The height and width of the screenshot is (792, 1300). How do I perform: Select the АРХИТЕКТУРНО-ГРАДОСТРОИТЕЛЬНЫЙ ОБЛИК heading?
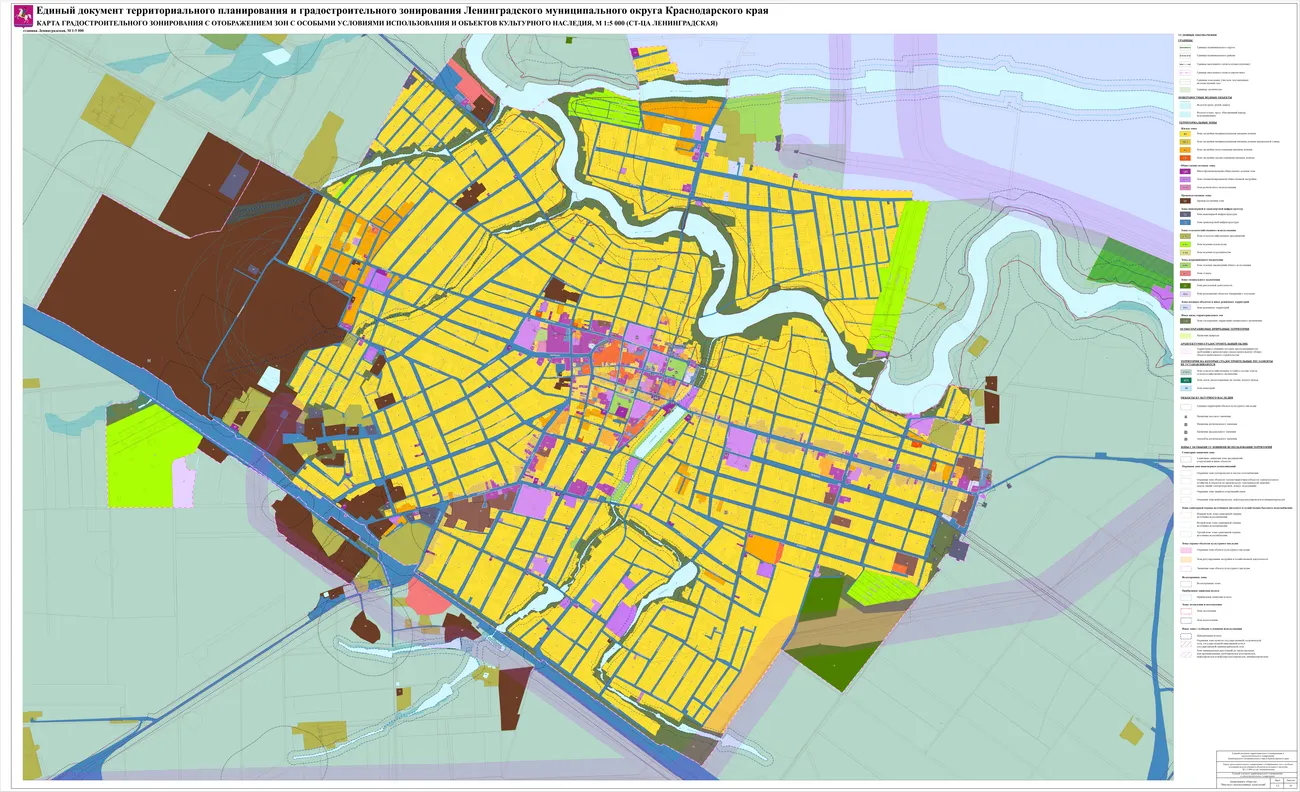(x=1214, y=344)
